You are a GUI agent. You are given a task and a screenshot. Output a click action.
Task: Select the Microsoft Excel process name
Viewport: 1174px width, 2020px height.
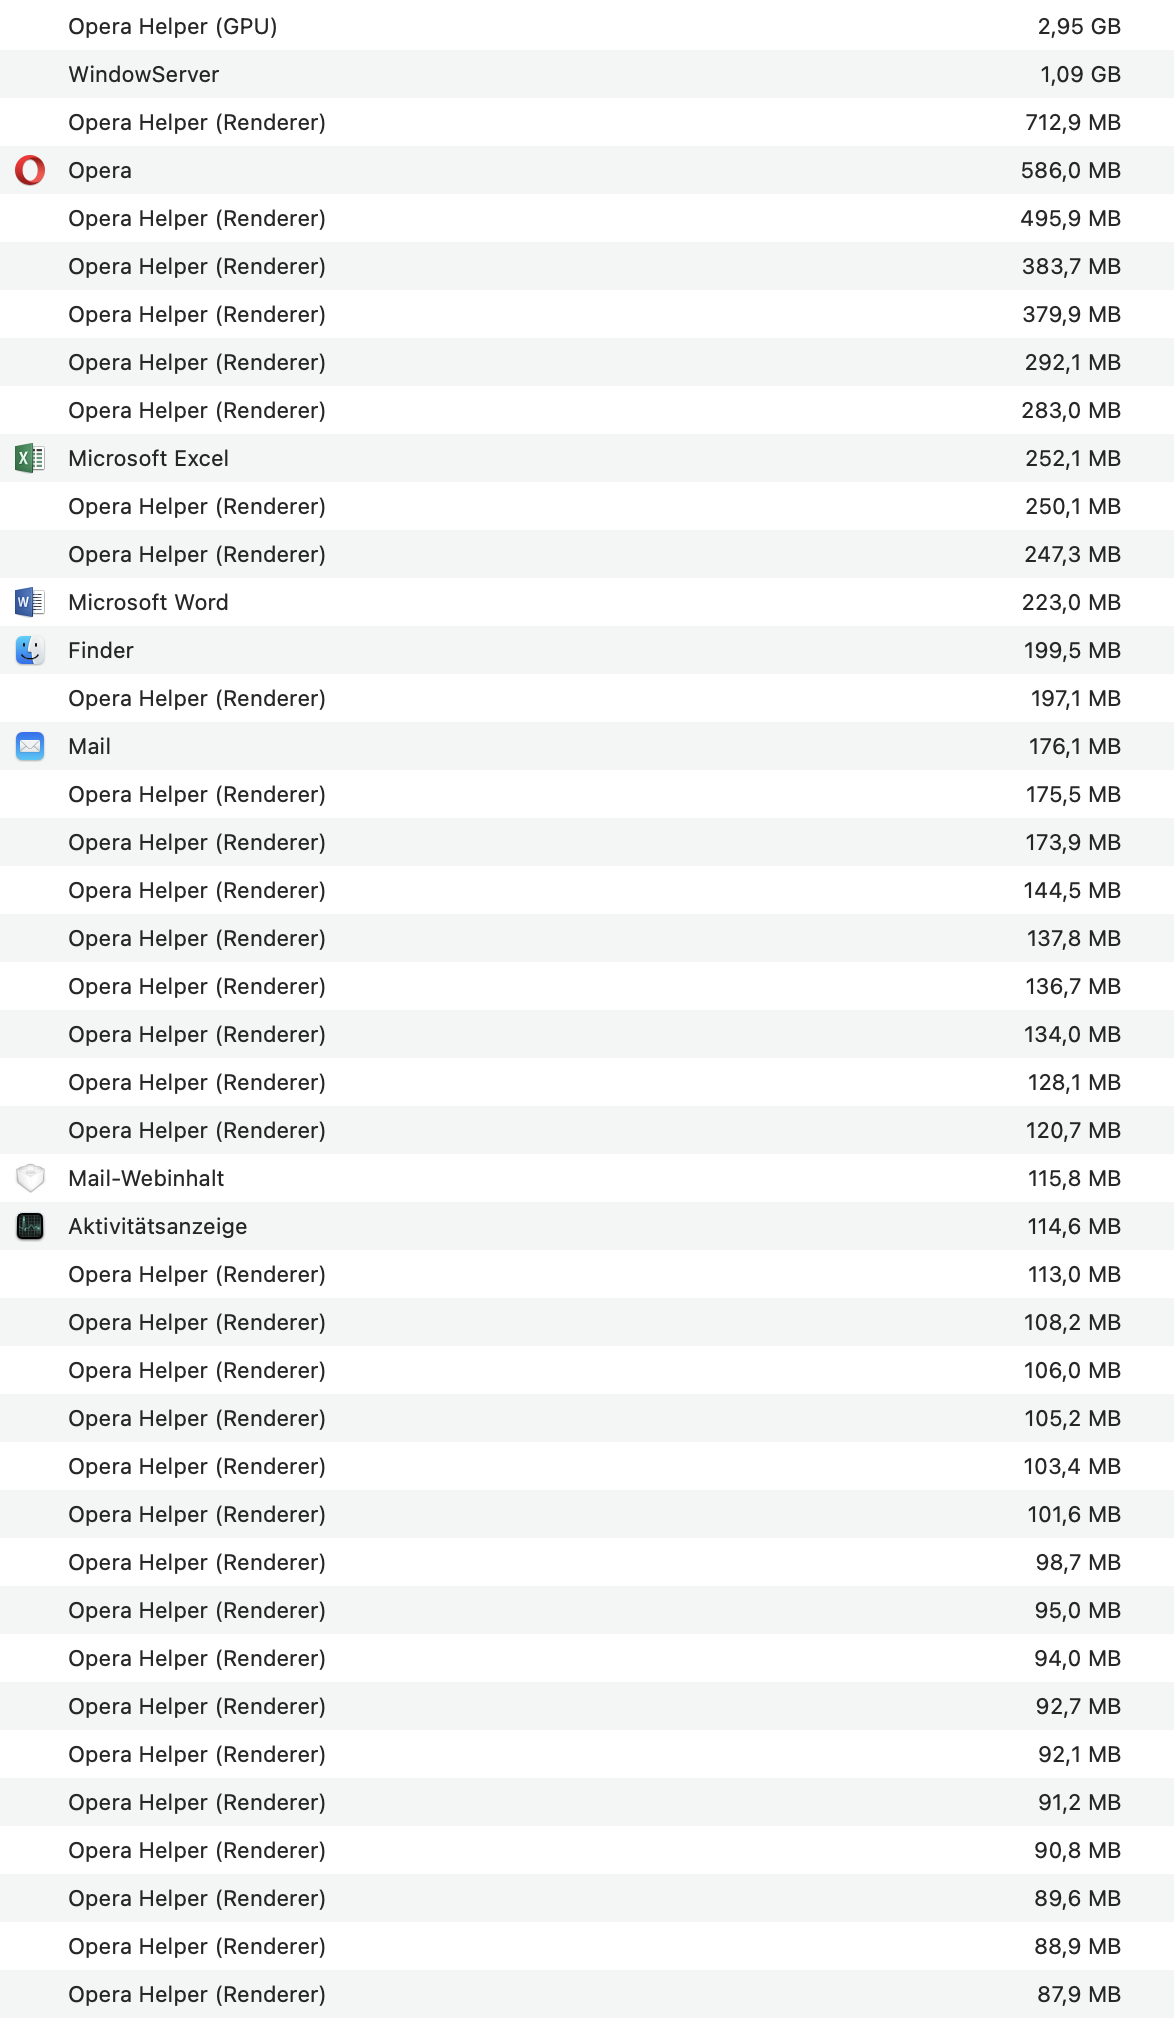(x=148, y=458)
